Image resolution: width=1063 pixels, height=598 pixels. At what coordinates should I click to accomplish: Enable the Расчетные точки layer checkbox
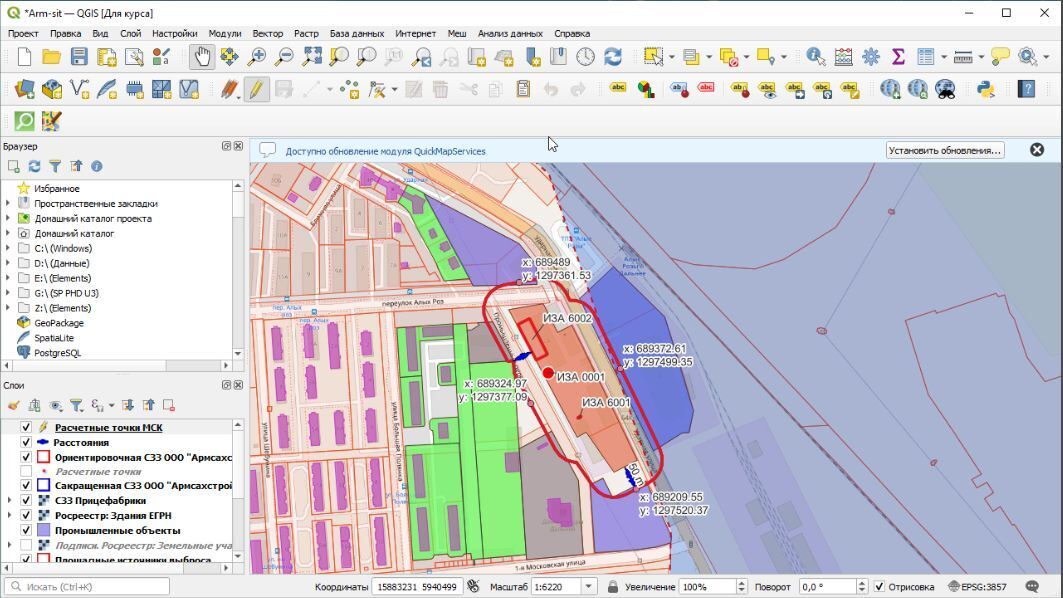click(27, 471)
